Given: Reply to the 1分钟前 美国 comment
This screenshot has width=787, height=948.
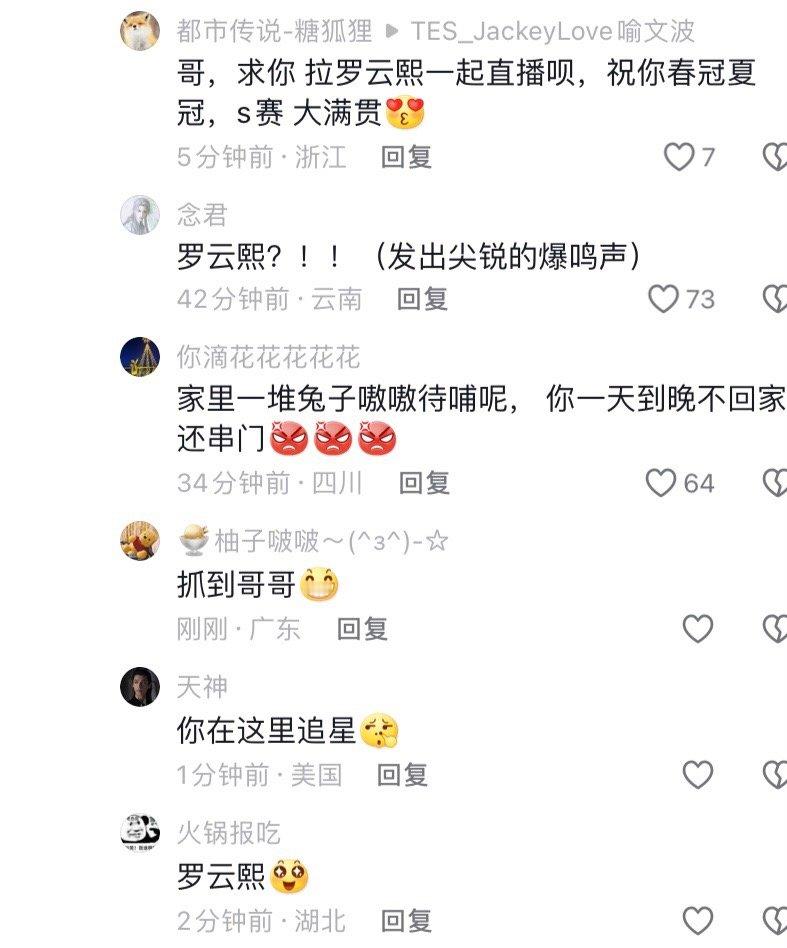Looking at the screenshot, I should (402, 774).
